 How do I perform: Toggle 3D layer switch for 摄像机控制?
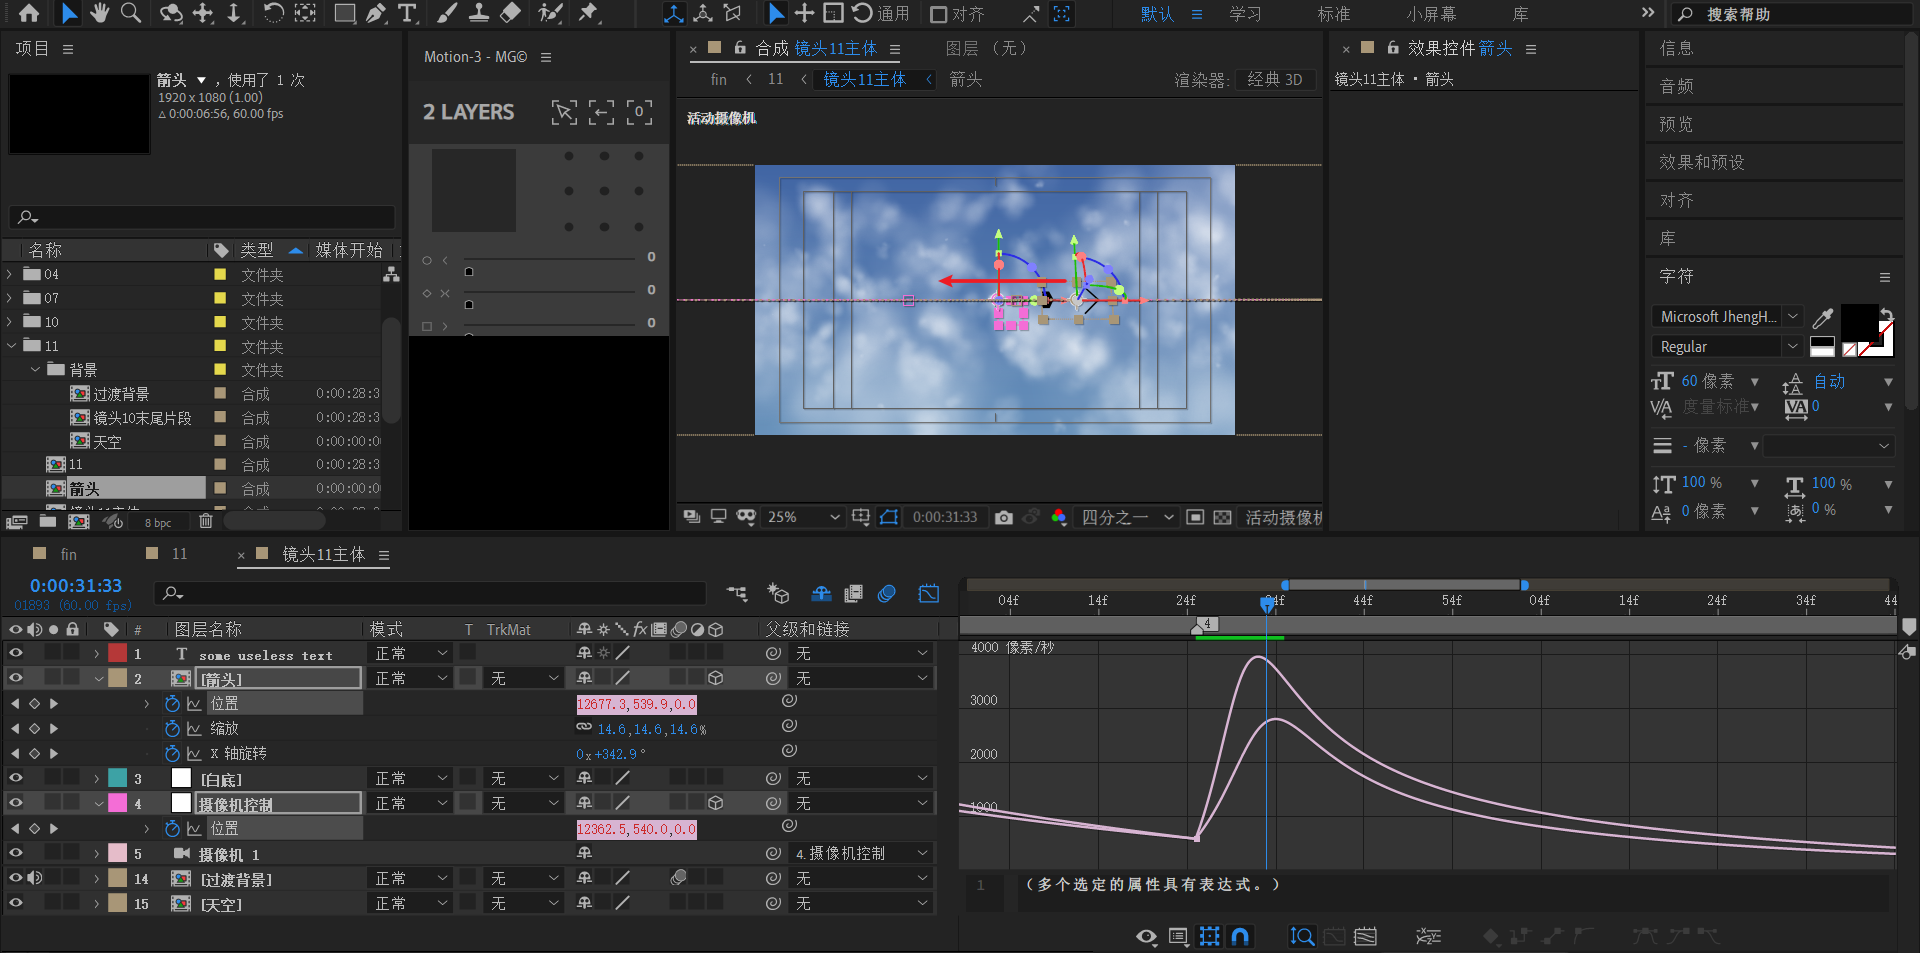[716, 803]
